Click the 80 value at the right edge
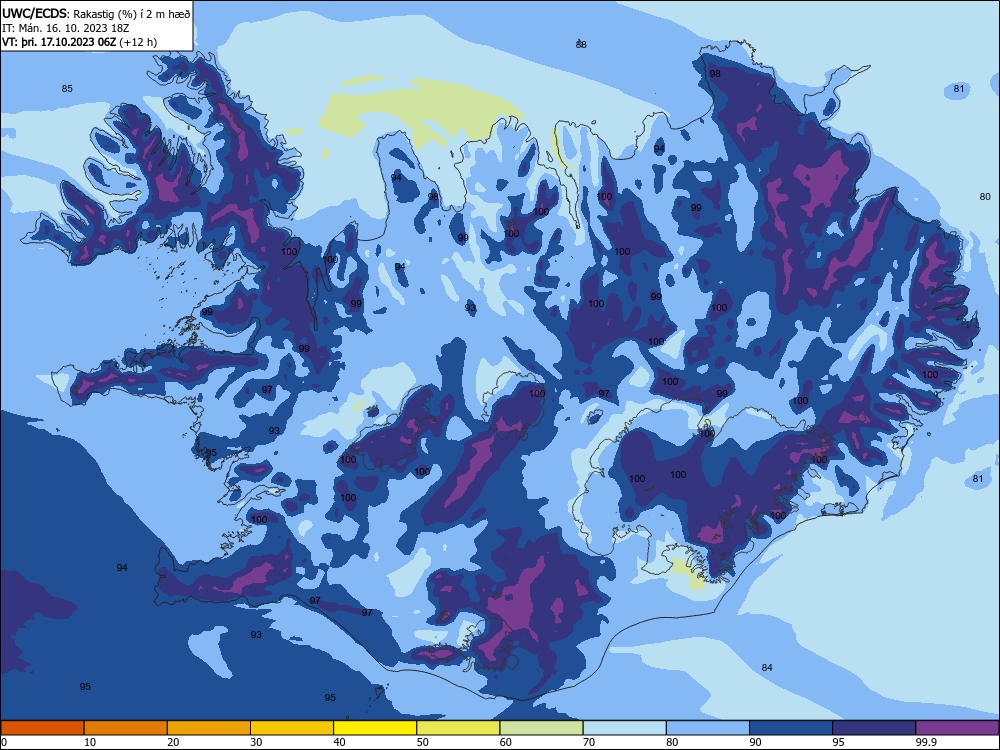Viewport: 1000px width, 750px height. 985,196
